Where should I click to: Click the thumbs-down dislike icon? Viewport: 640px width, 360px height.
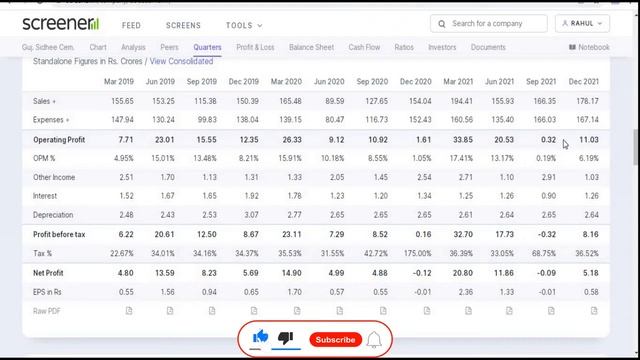click(x=285, y=338)
